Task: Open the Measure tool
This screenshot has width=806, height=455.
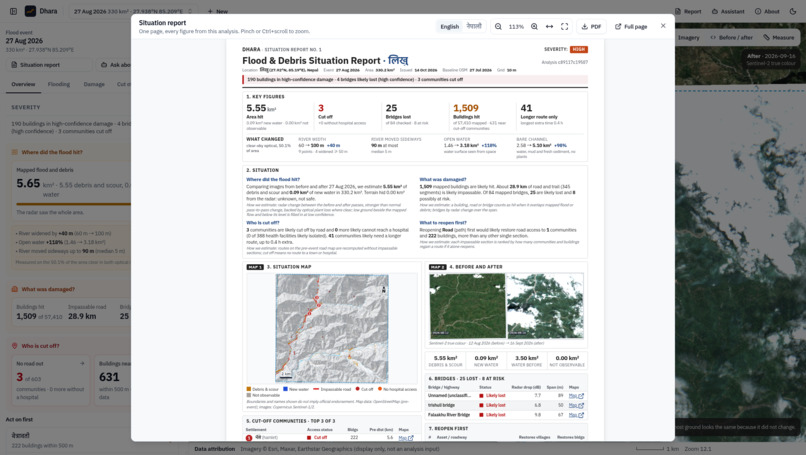Action: click(x=779, y=38)
